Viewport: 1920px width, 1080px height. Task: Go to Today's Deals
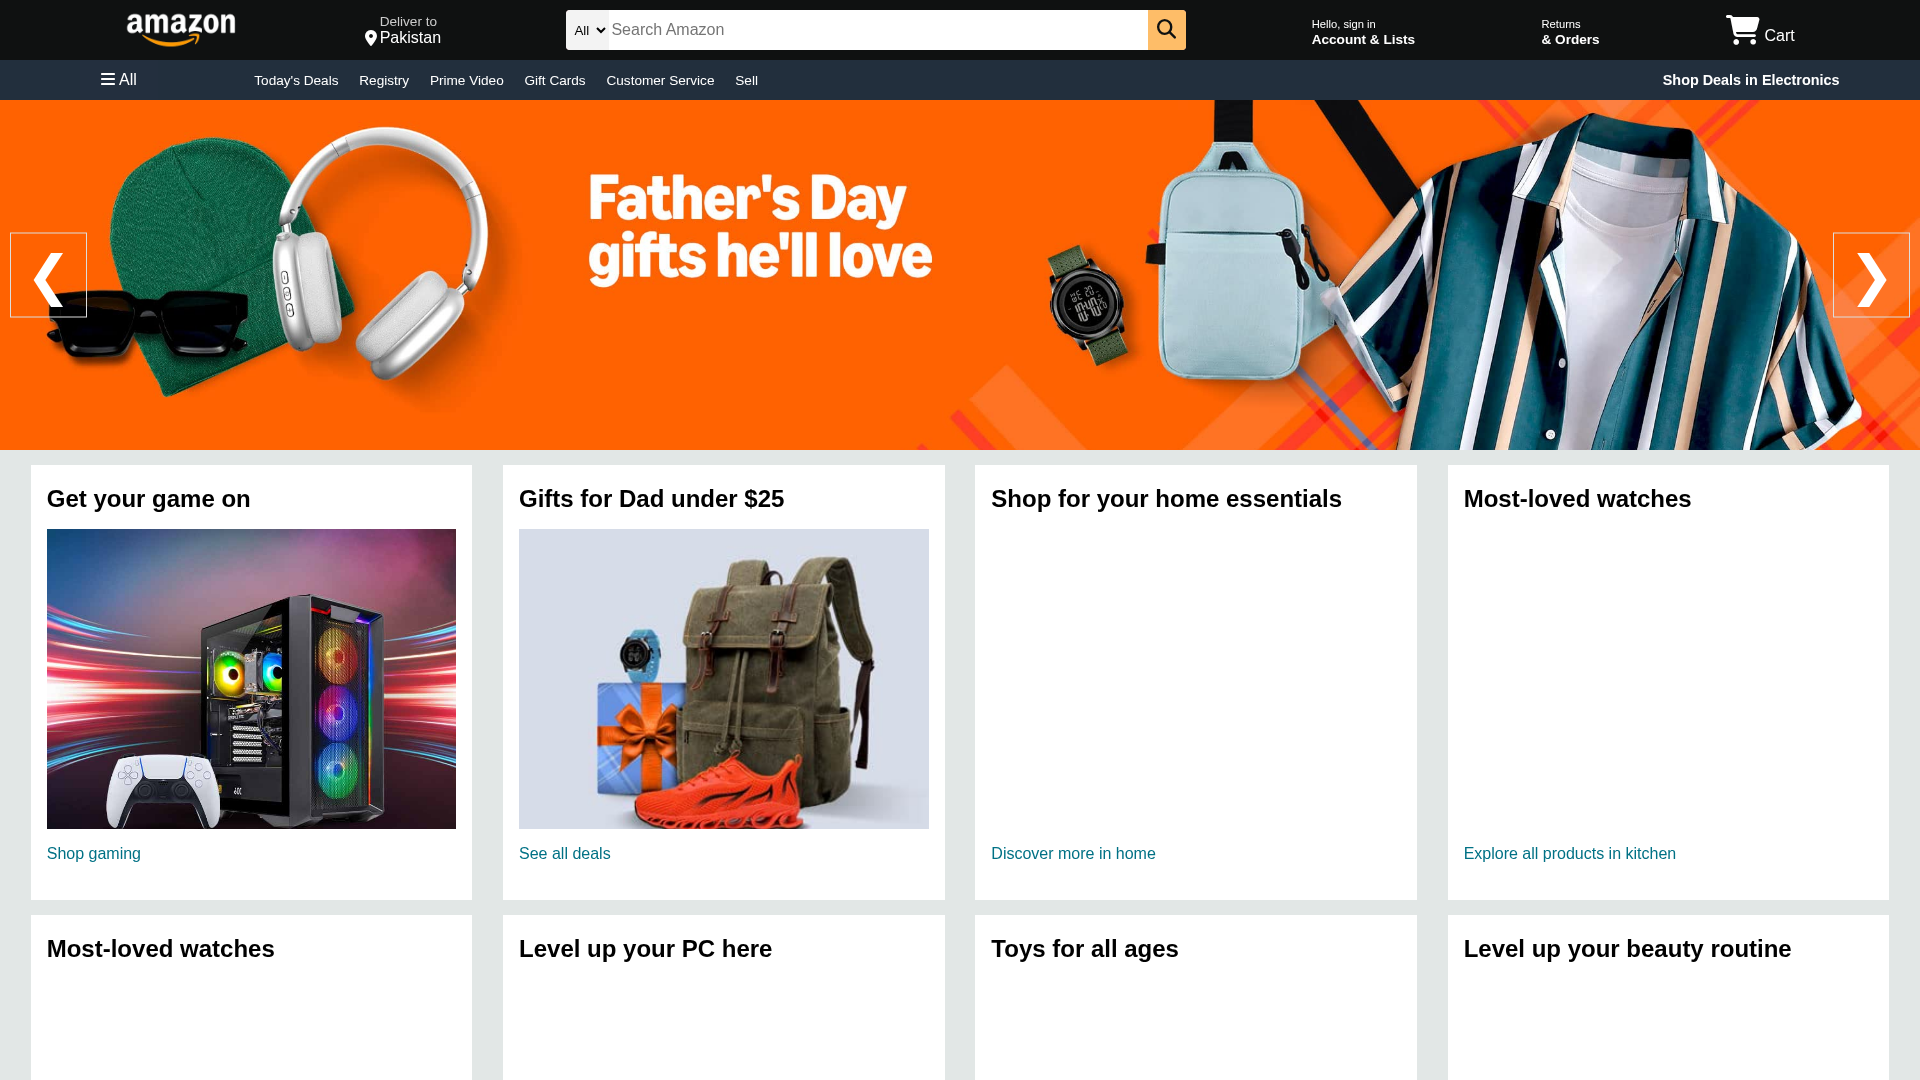[296, 80]
